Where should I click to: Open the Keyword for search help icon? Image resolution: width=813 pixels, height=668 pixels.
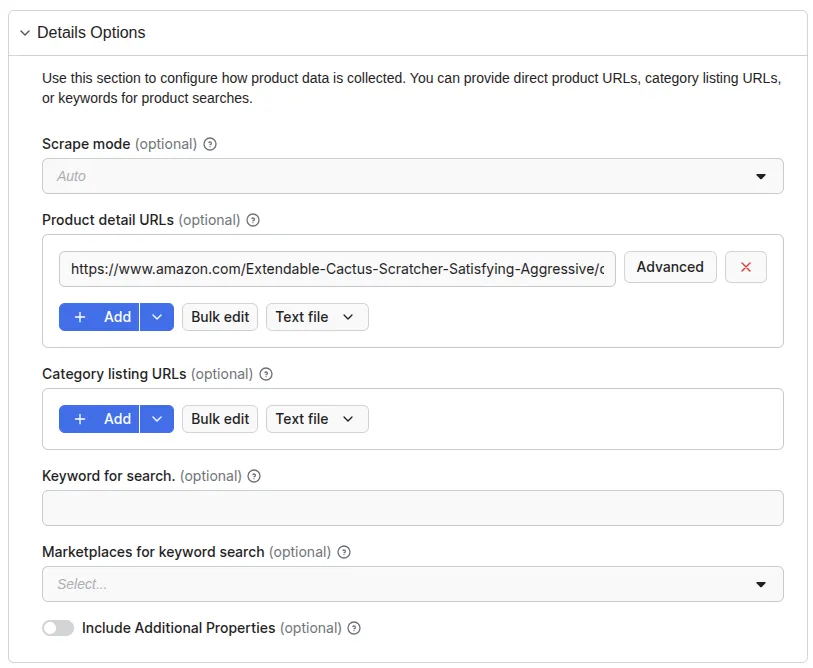[253, 476]
